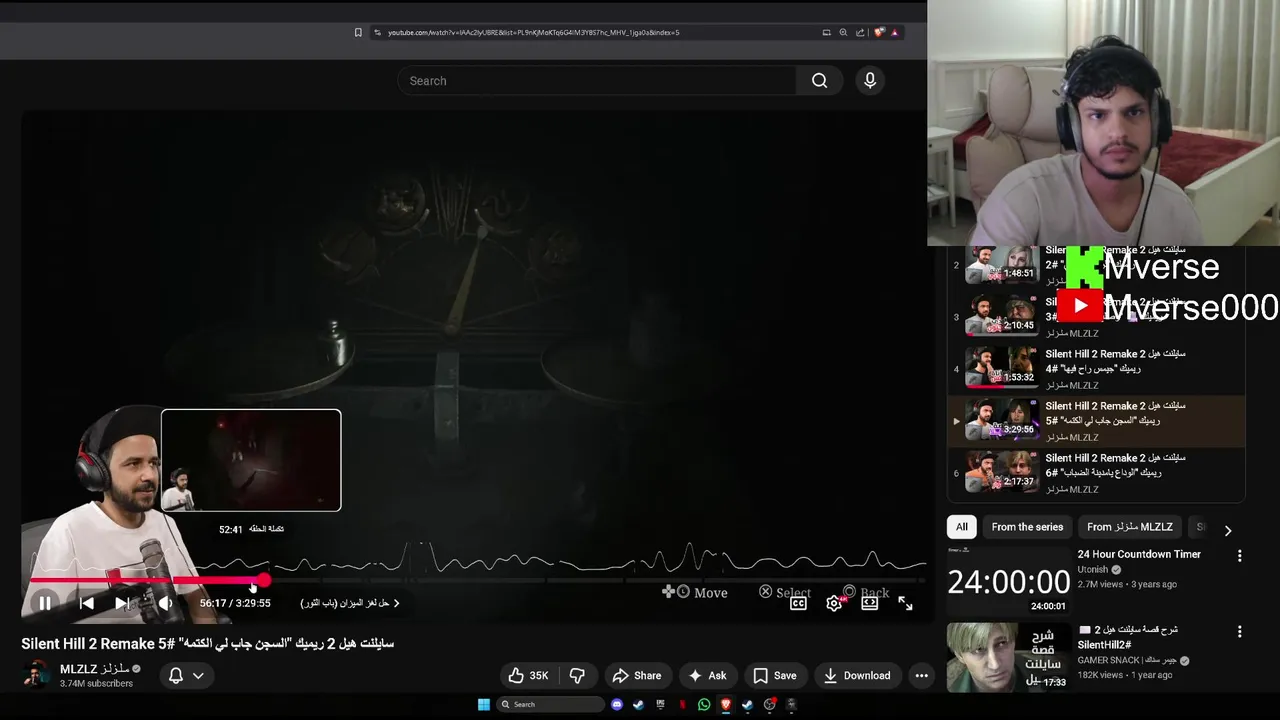Select the All filter chip
Viewport: 1280px width, 720px height.
coord(962,527)
